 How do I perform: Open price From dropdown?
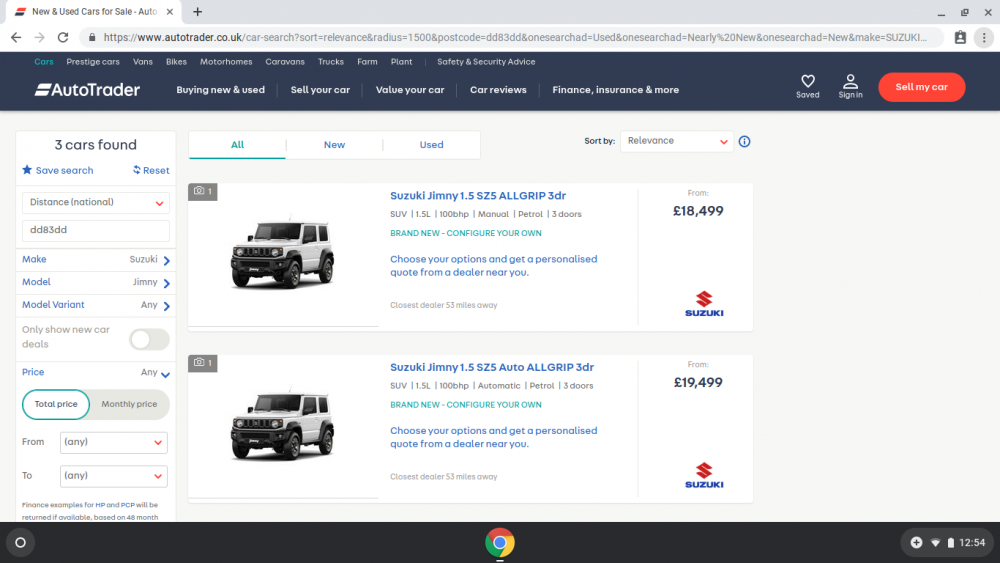tap(114, 442)
